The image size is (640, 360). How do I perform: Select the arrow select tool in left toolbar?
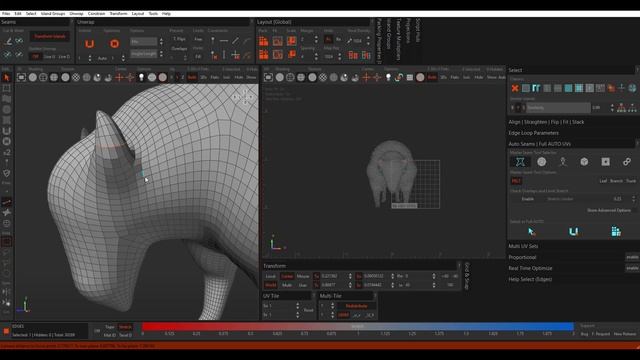click(7, 78)
